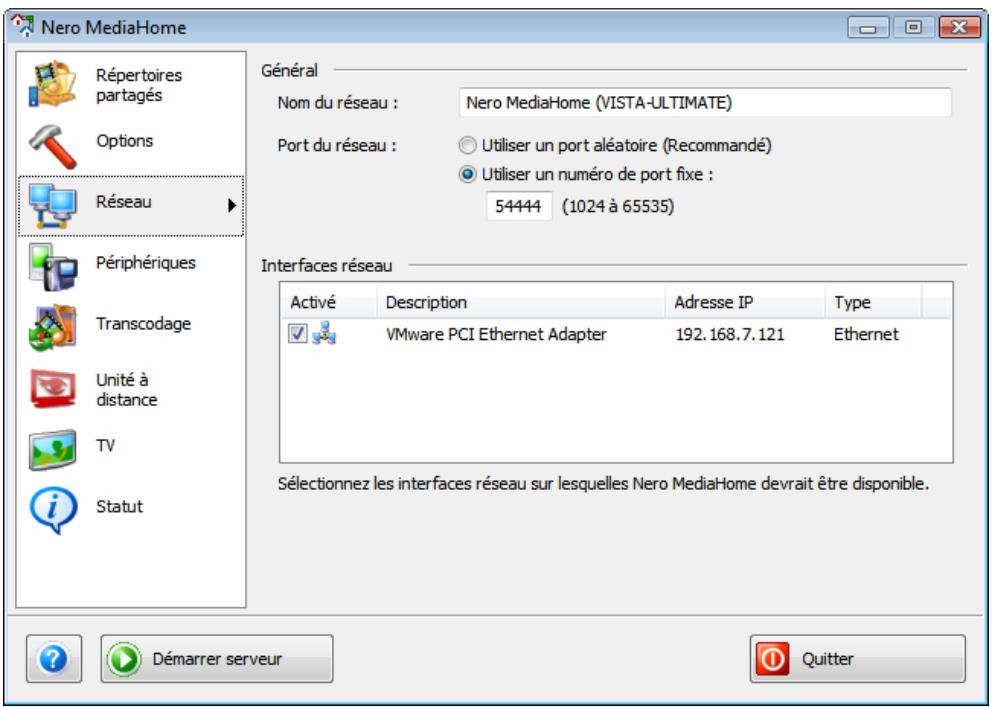Open the Répertoires partagés folder icon

(53, 83)
